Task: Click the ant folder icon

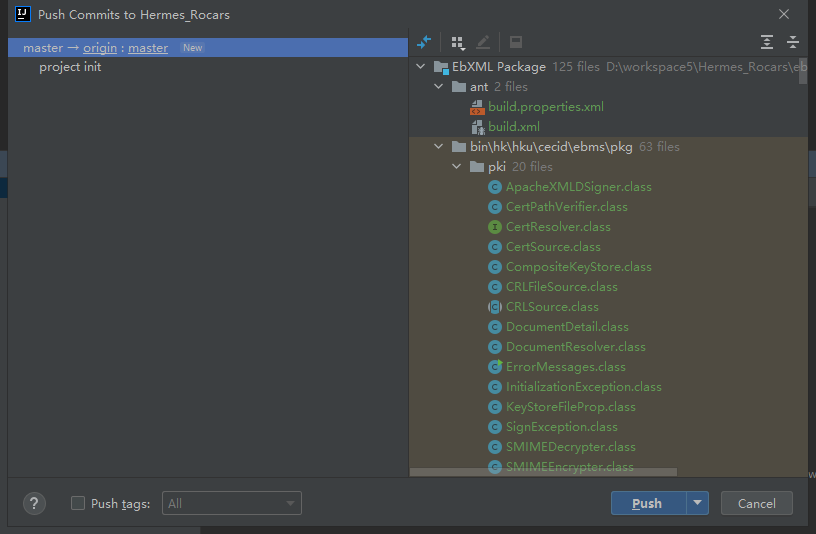Action: (x=458, y=86)
